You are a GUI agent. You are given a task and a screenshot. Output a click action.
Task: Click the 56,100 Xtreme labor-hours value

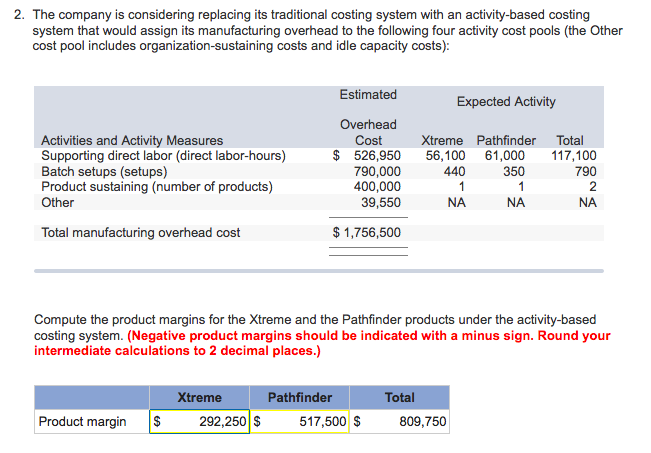445,156
